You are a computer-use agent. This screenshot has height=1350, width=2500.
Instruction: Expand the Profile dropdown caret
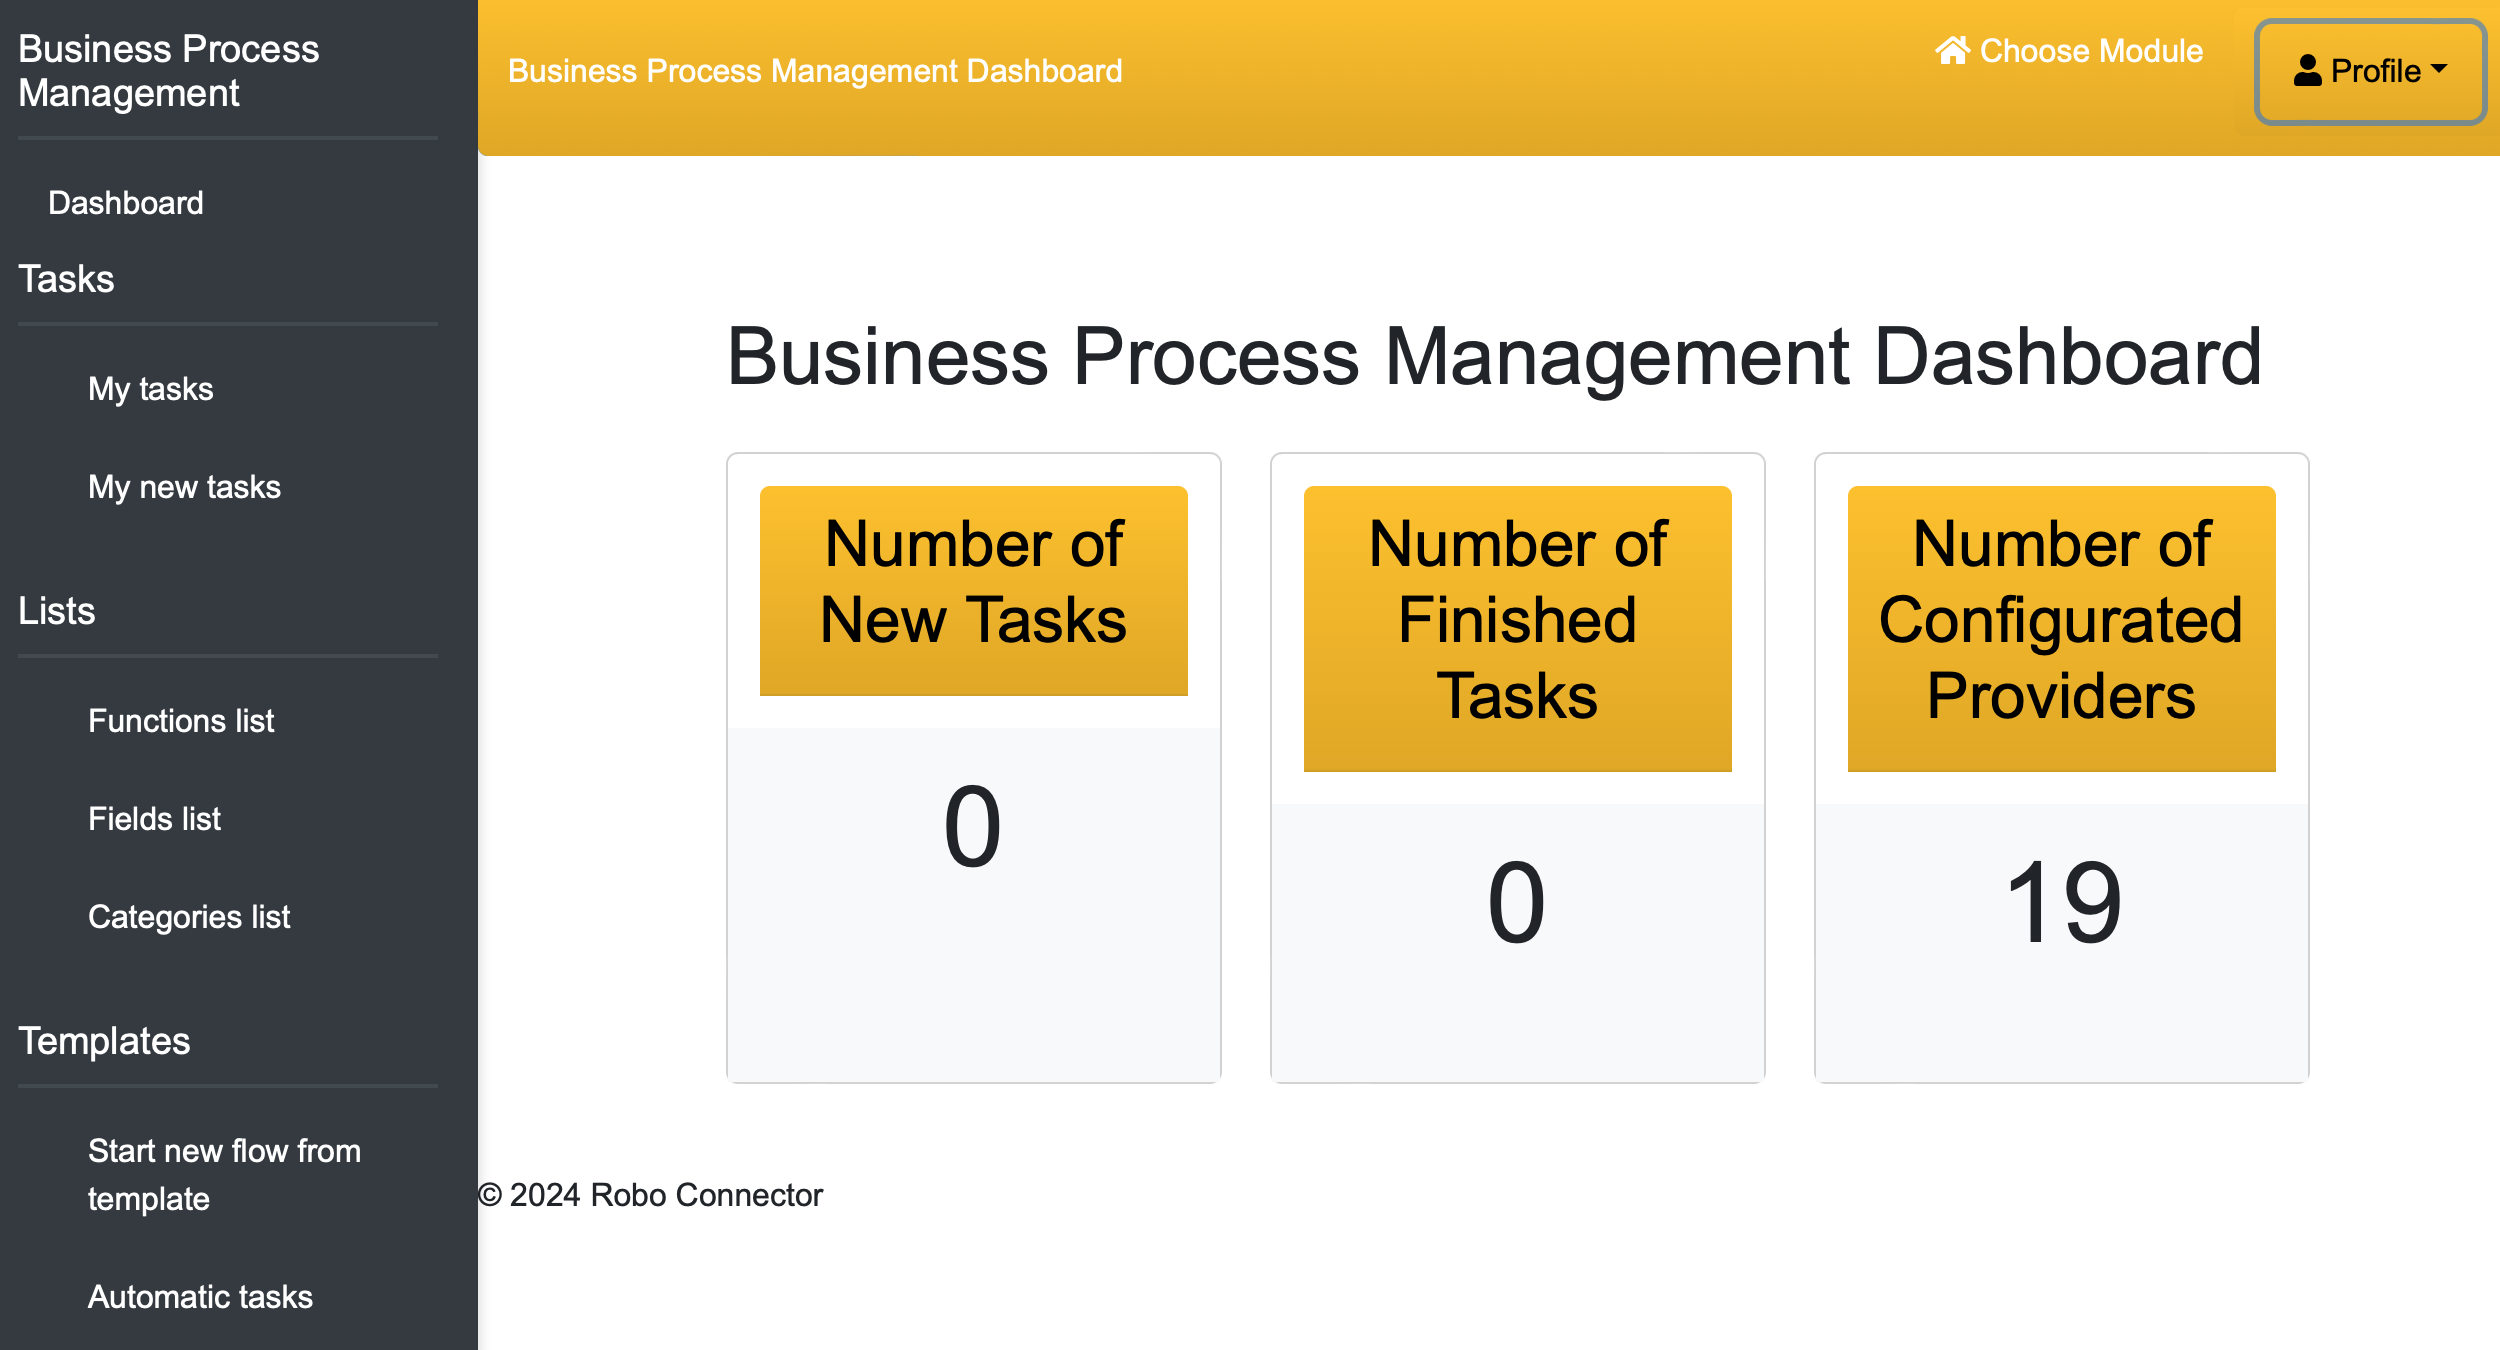pyautogui.click(x=2440, y=69)
